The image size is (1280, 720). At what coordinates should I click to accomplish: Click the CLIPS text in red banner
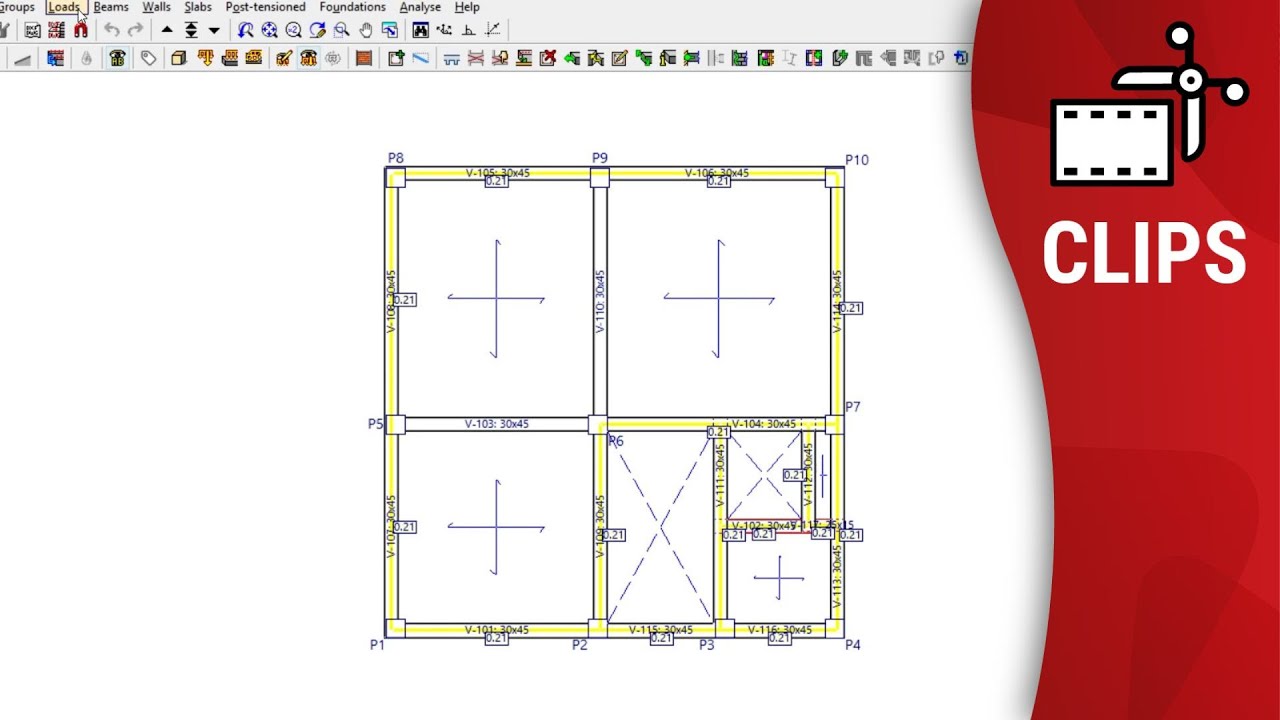pyautogui.click(x=1144, y=253)
